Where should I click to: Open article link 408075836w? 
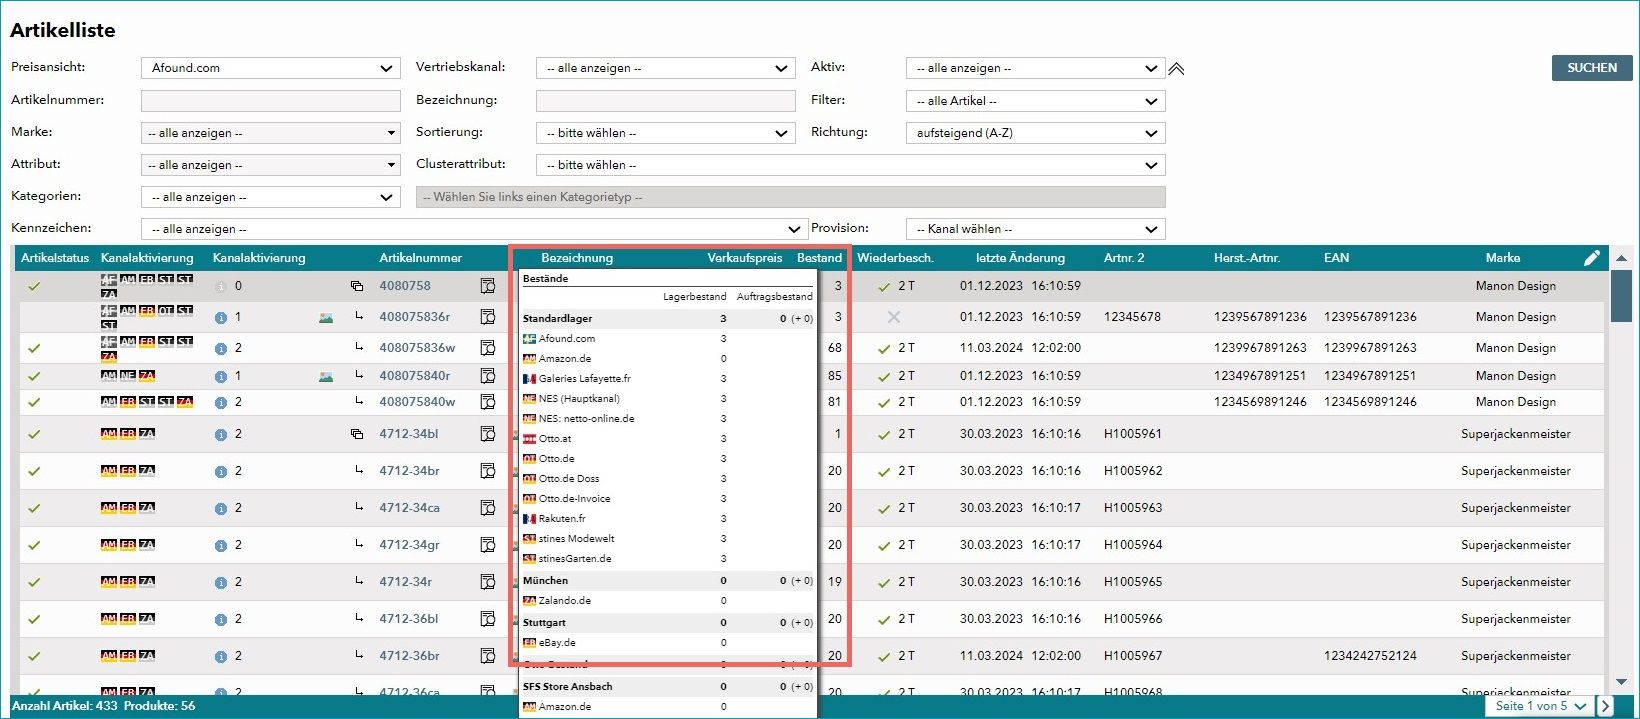tap(417, 348)
